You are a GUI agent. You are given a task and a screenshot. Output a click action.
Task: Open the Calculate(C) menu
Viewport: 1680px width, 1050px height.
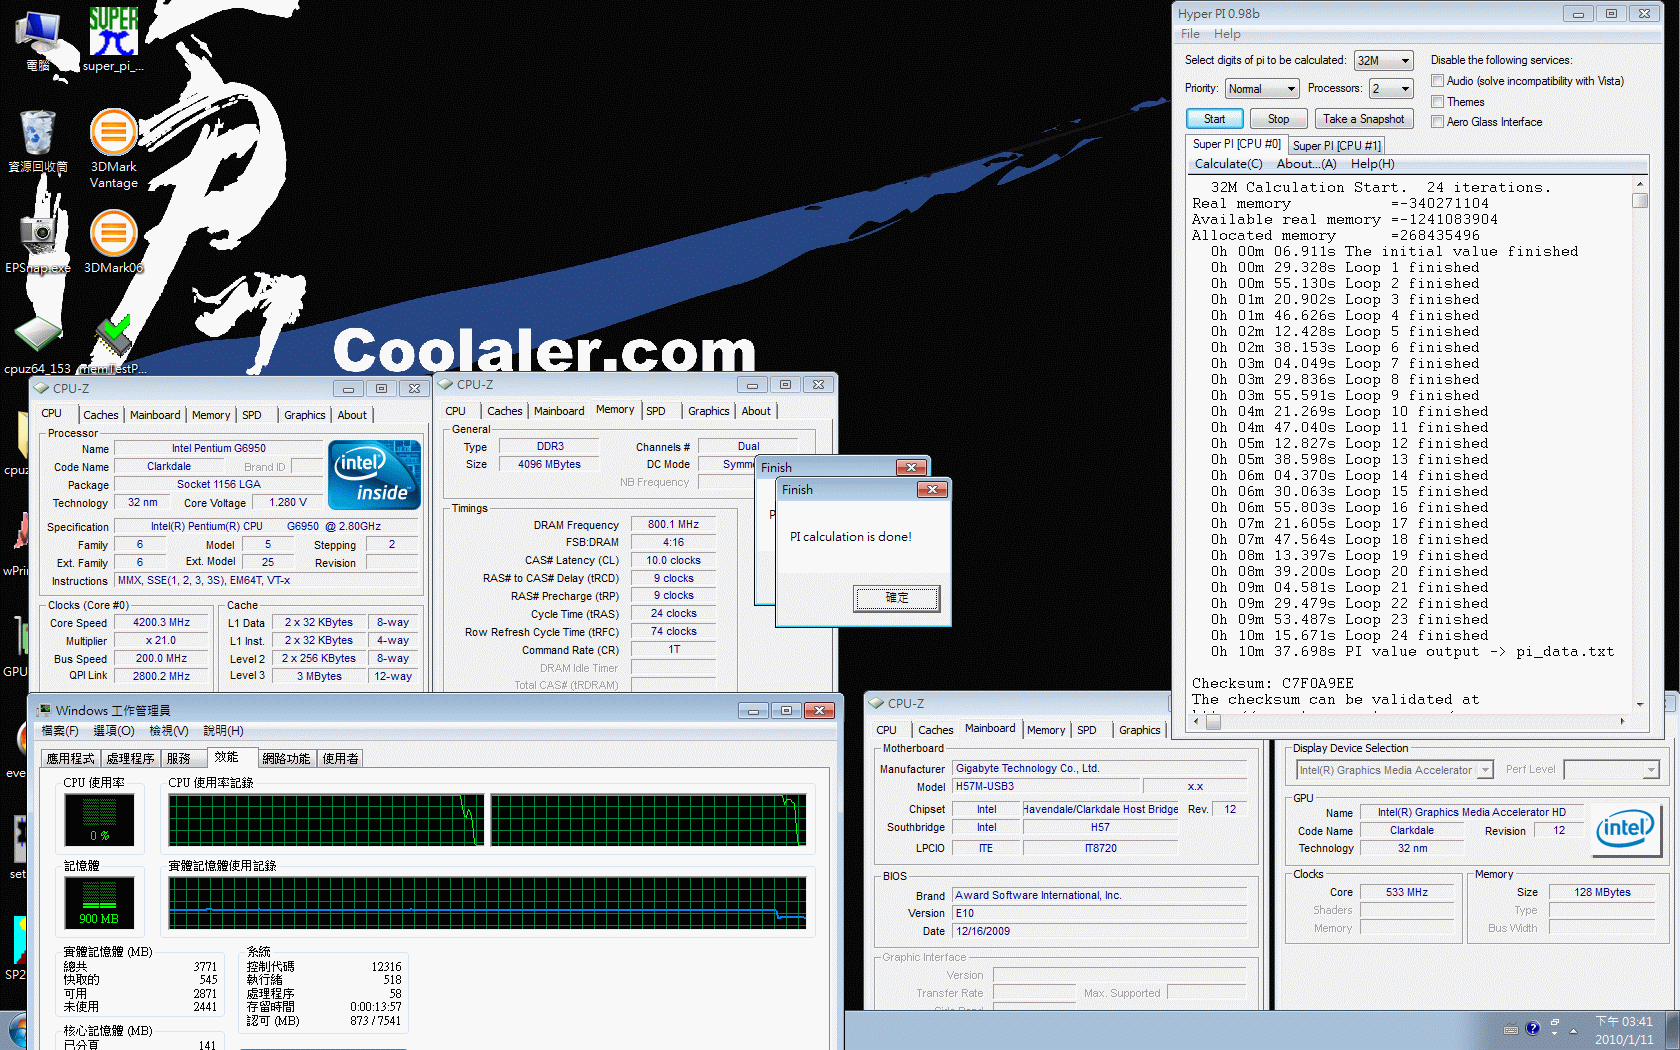[1228, 164]
